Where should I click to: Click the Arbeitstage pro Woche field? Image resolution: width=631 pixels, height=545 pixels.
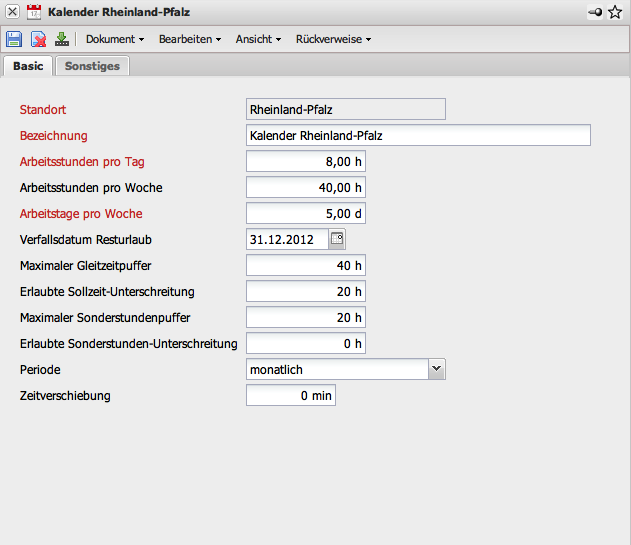(306, 213)
